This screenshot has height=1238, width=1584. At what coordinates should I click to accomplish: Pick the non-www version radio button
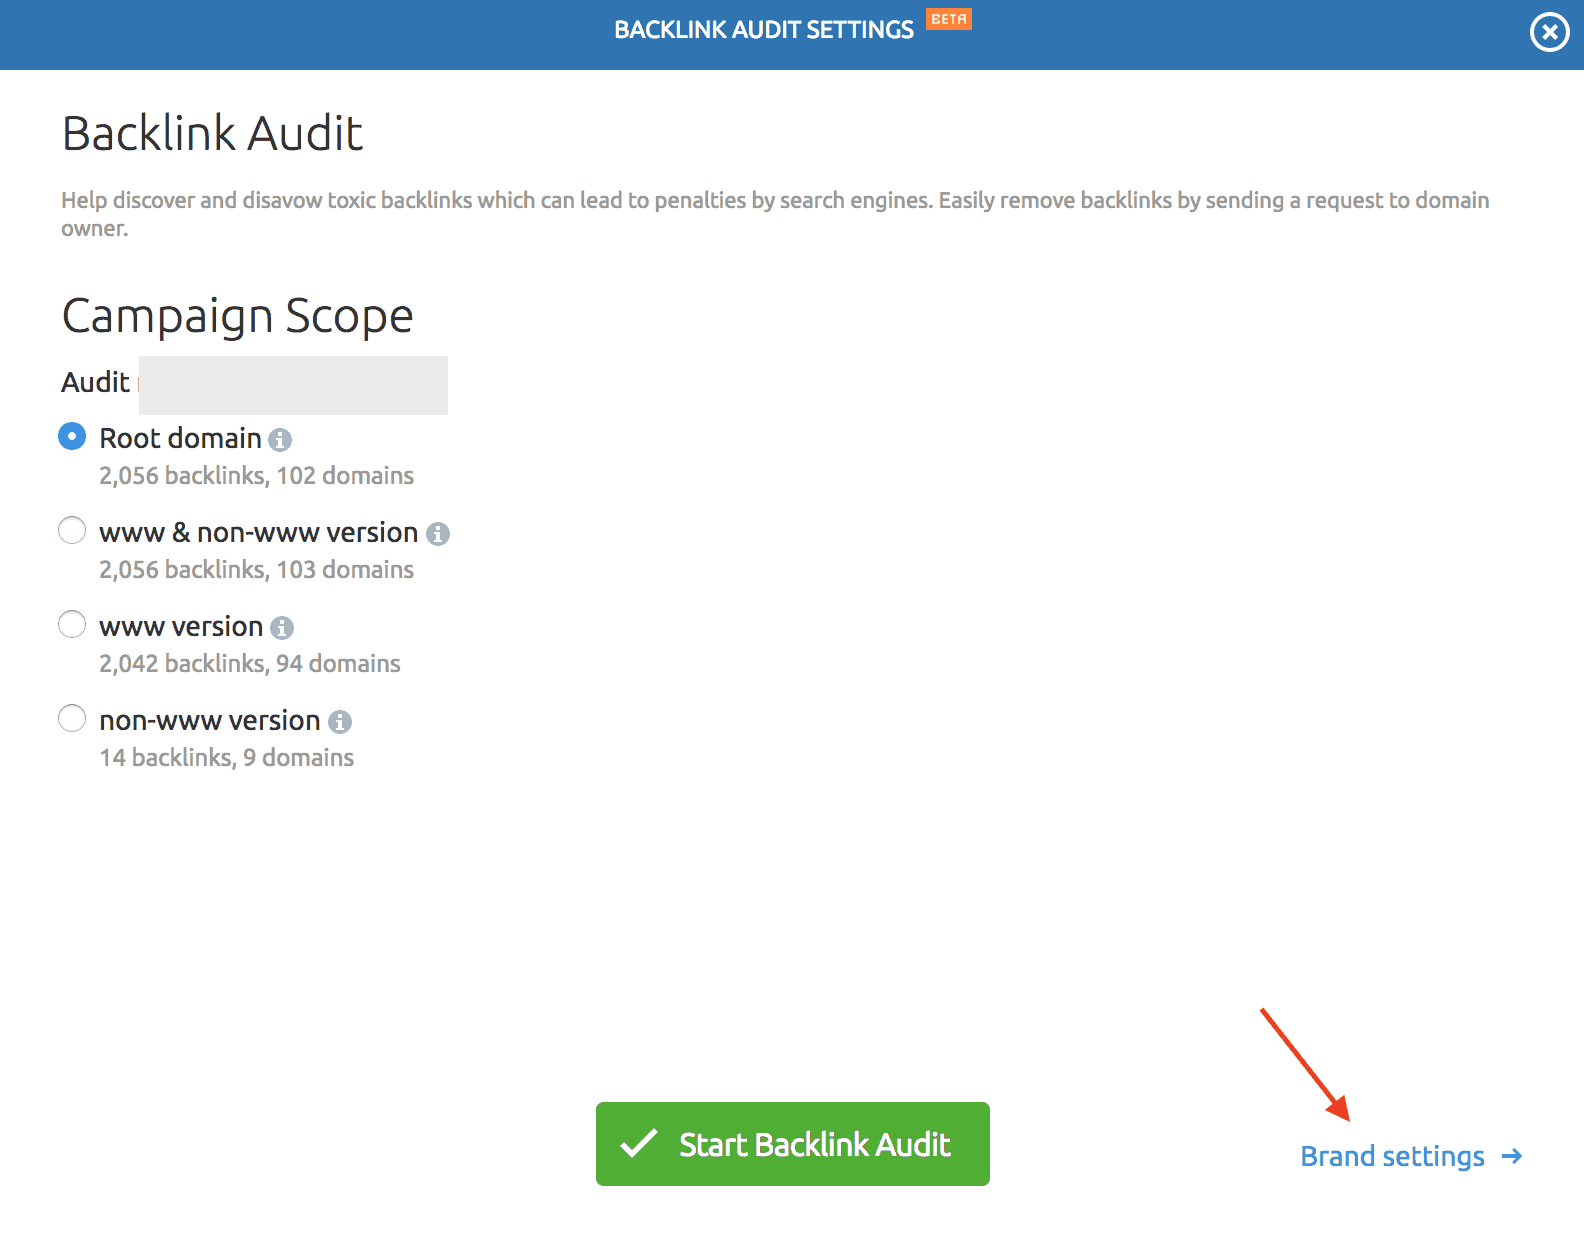tap(72, 719)
